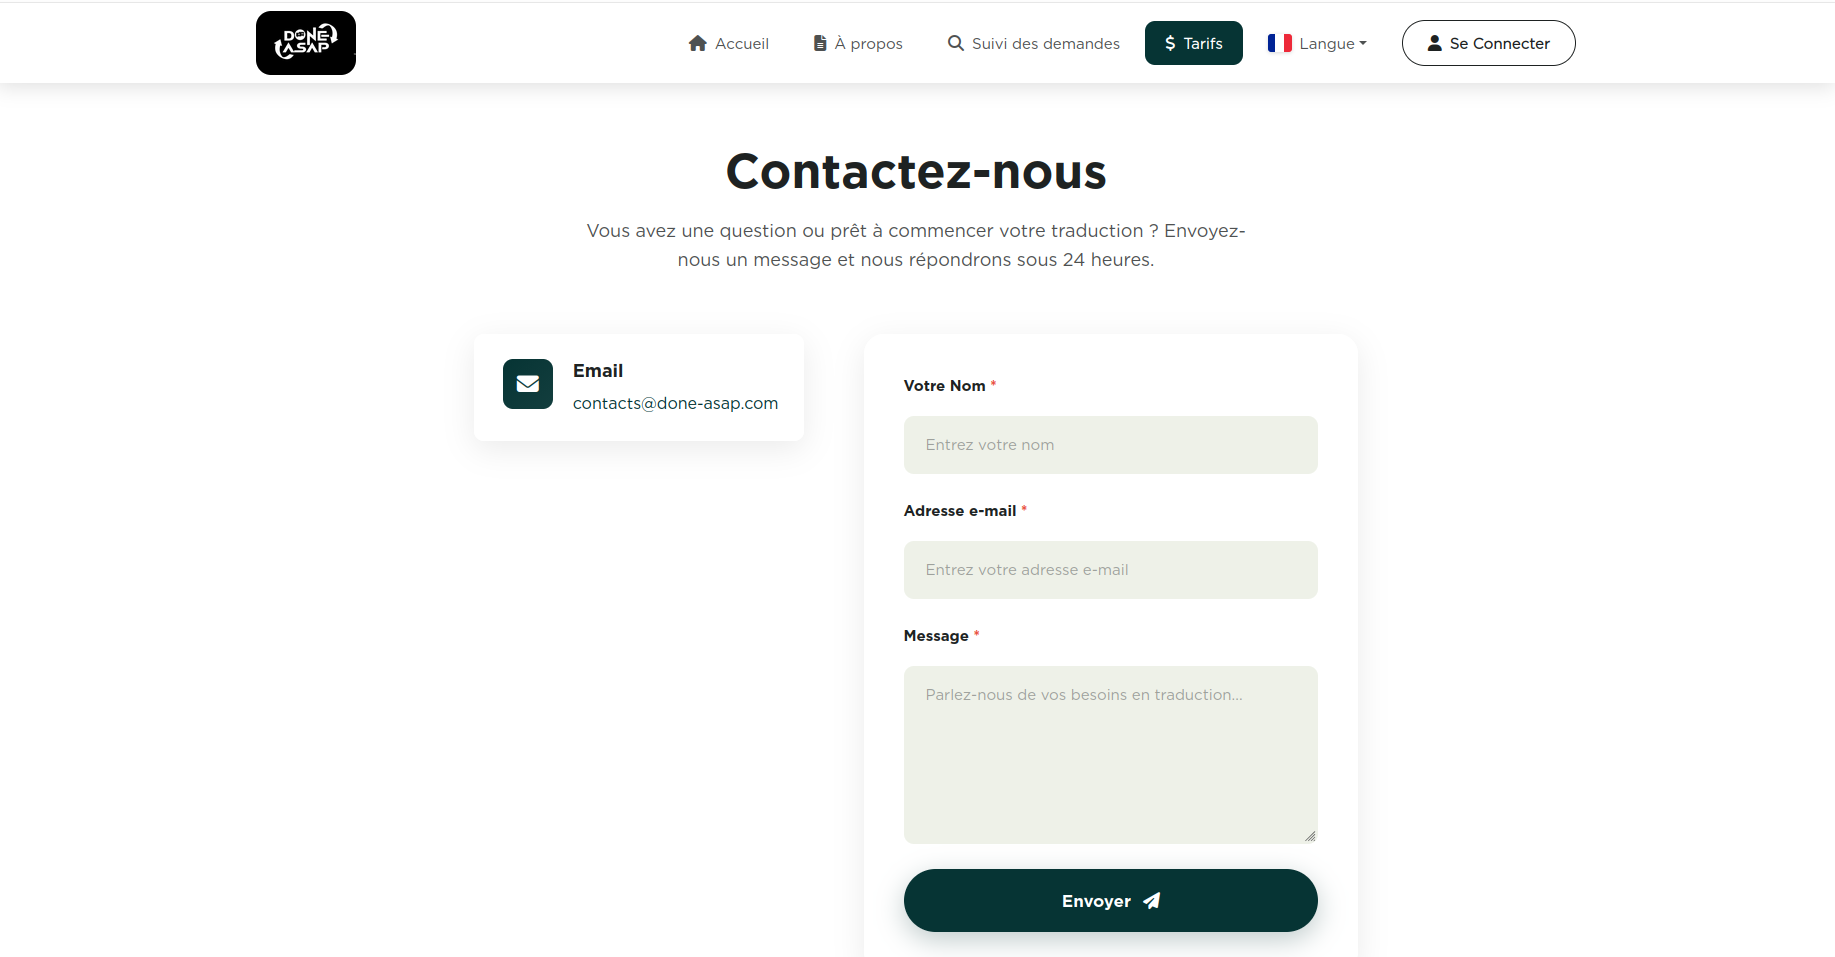Open Suivi des demandes page

tap(1045, 43)
